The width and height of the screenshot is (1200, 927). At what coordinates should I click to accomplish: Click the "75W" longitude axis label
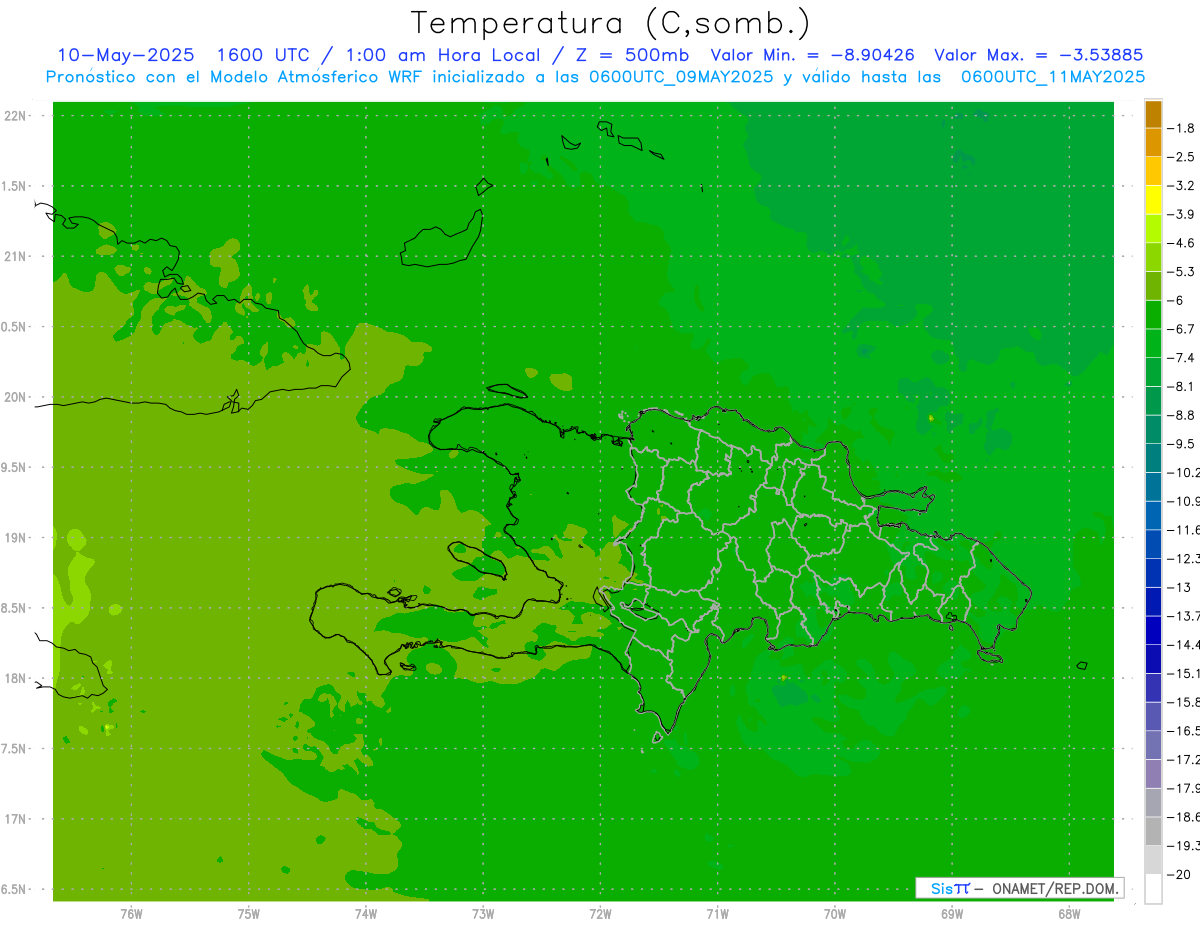point(249,913)
